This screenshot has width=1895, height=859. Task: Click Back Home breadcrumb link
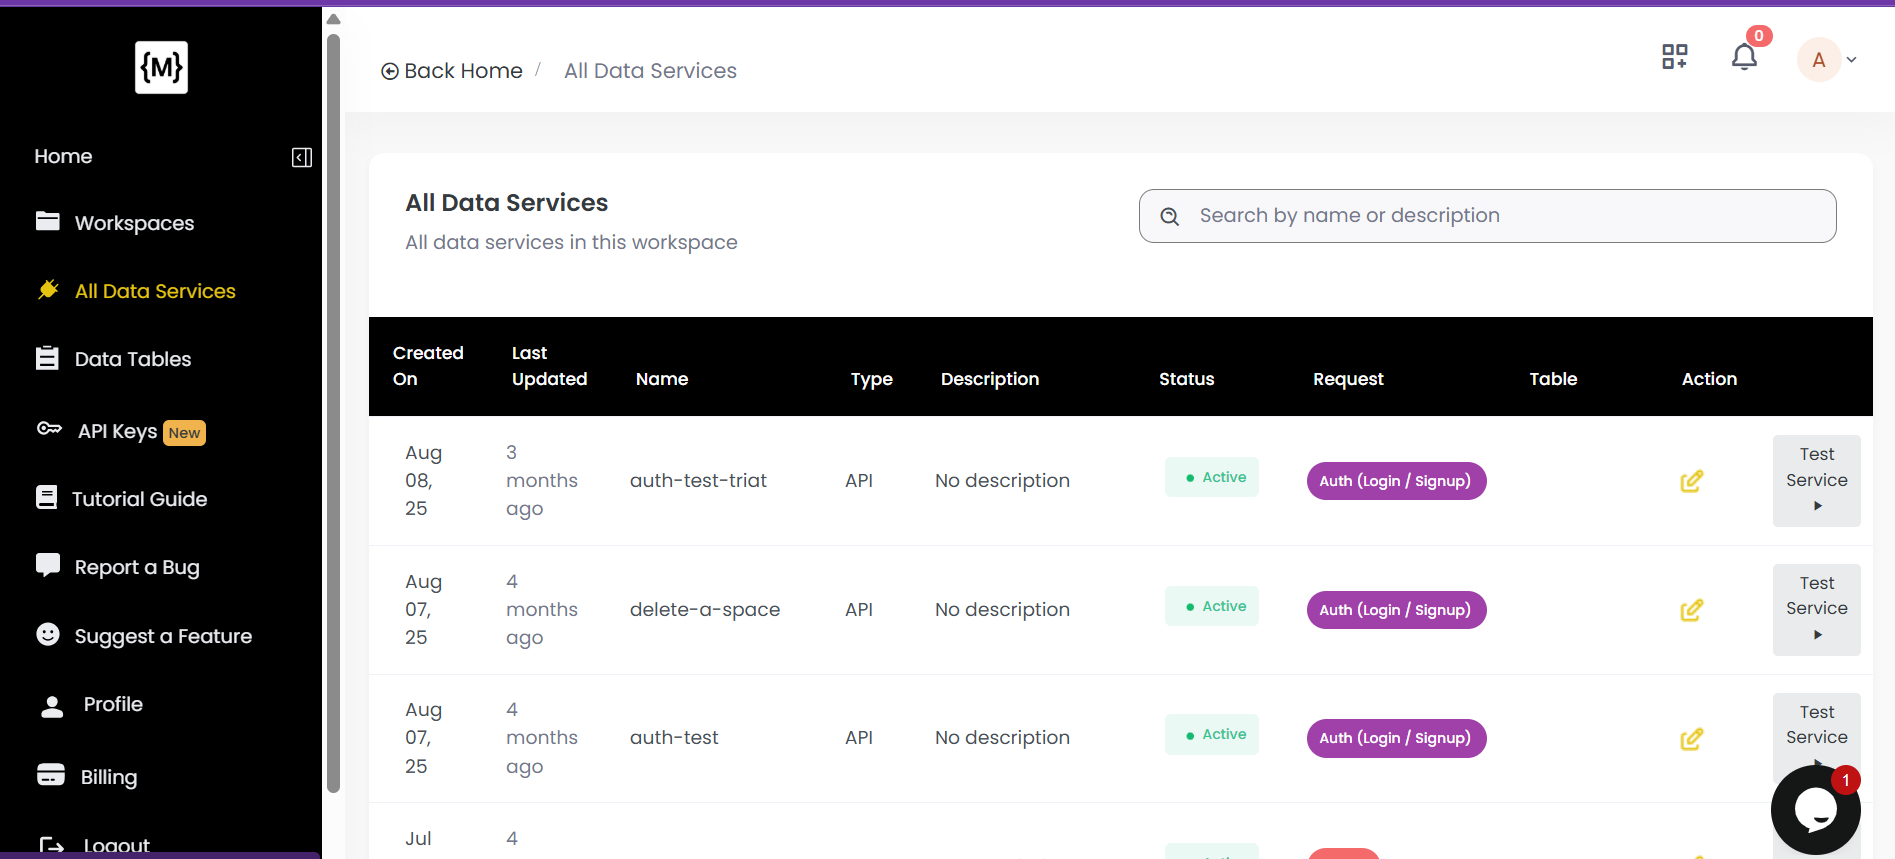click(x=463, y=71)
